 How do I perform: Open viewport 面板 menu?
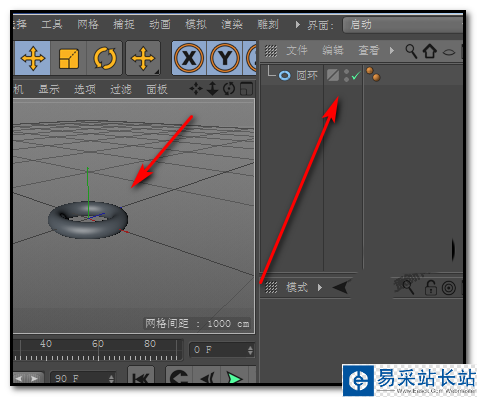(x=157, y=89)
